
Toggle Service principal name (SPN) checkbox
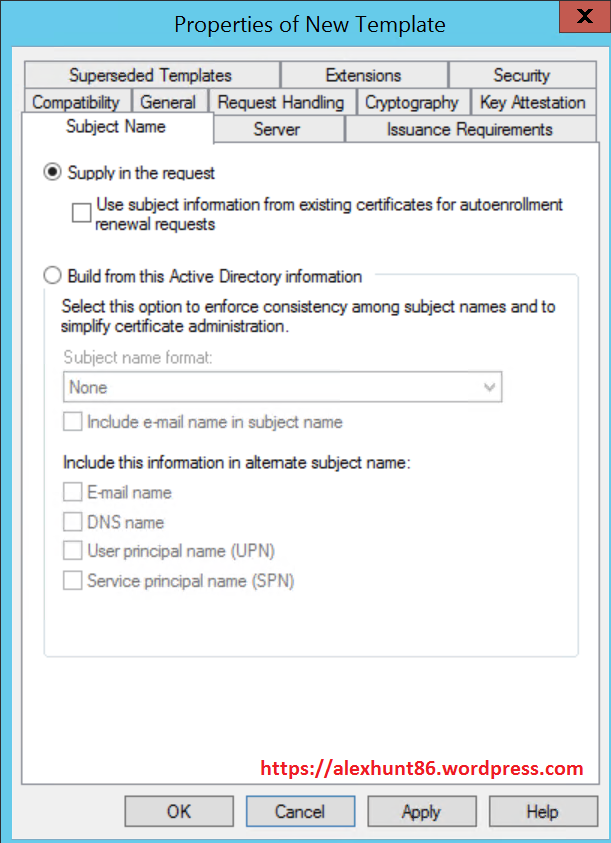[73, 580]
